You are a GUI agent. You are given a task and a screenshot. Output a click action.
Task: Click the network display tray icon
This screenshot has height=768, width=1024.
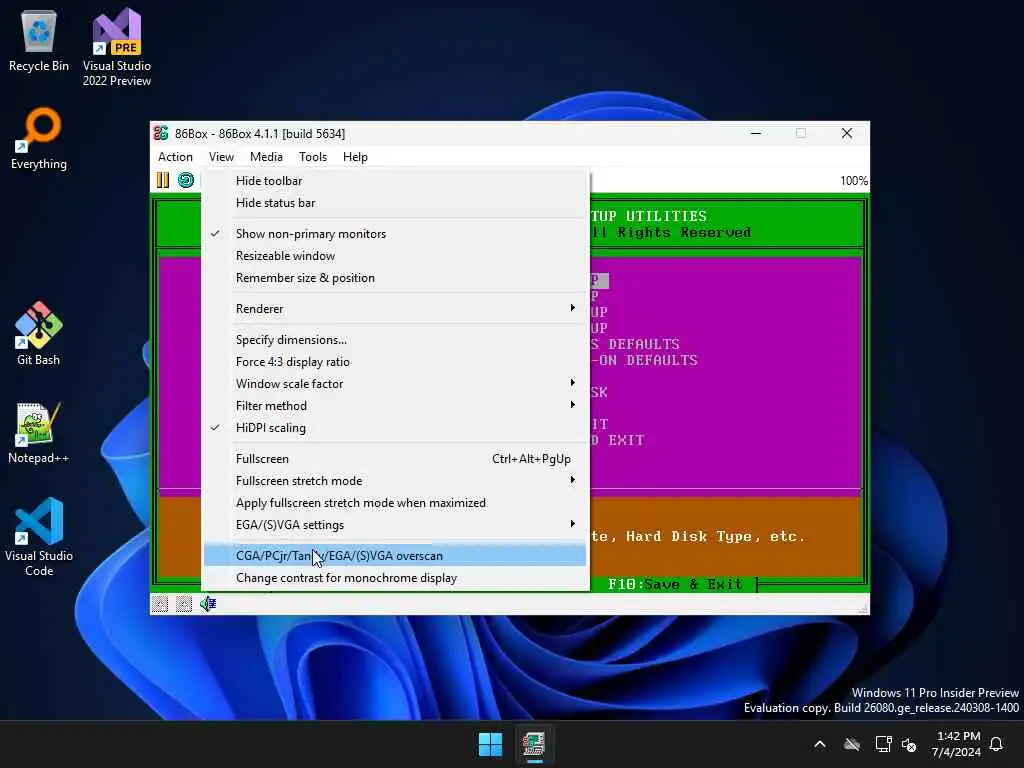coord(883,744)
